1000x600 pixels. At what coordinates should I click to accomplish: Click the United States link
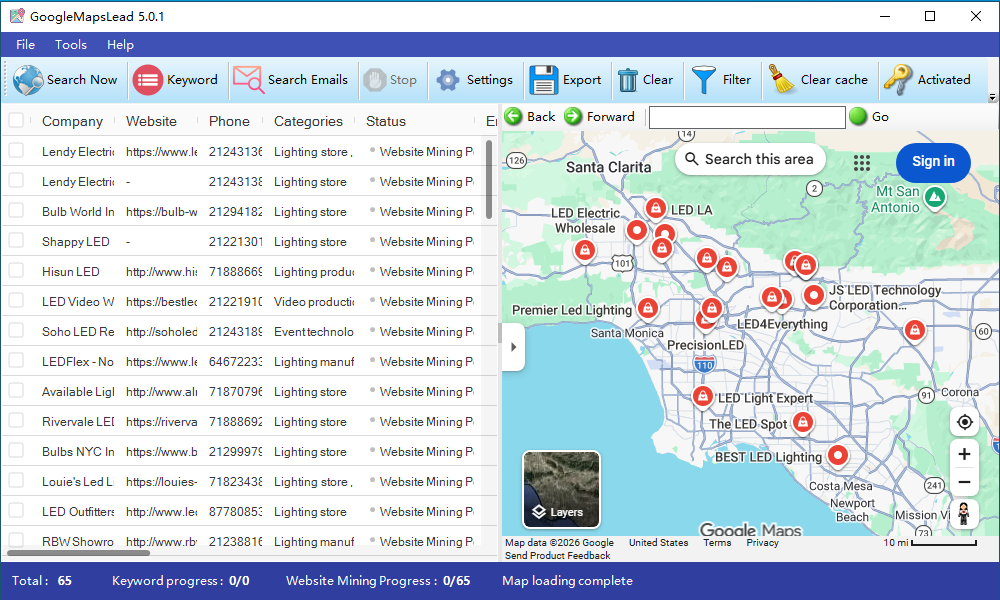[658, 543]
